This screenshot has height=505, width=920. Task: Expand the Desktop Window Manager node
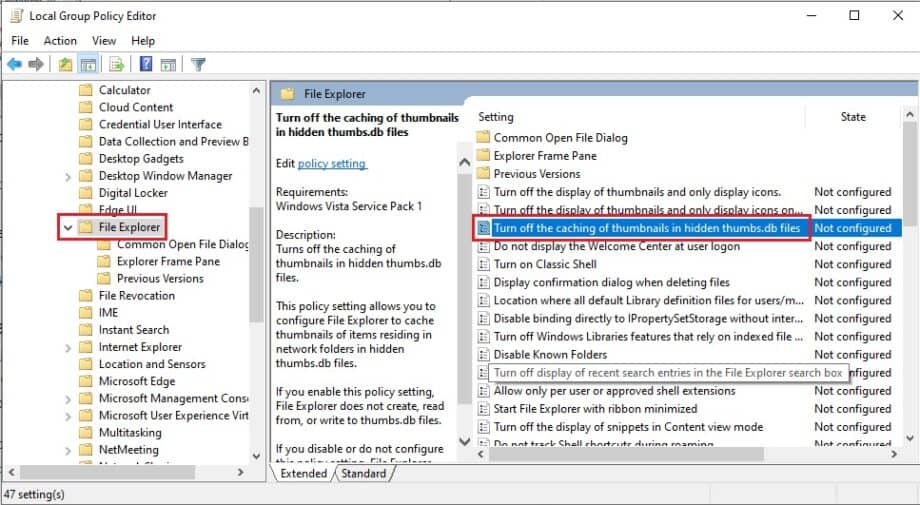pyautogui.click(x=68, y=176)
